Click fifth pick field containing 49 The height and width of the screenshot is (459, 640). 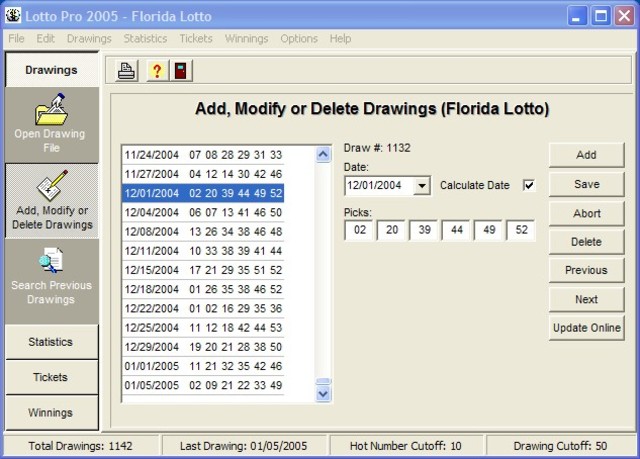(489, 230)
